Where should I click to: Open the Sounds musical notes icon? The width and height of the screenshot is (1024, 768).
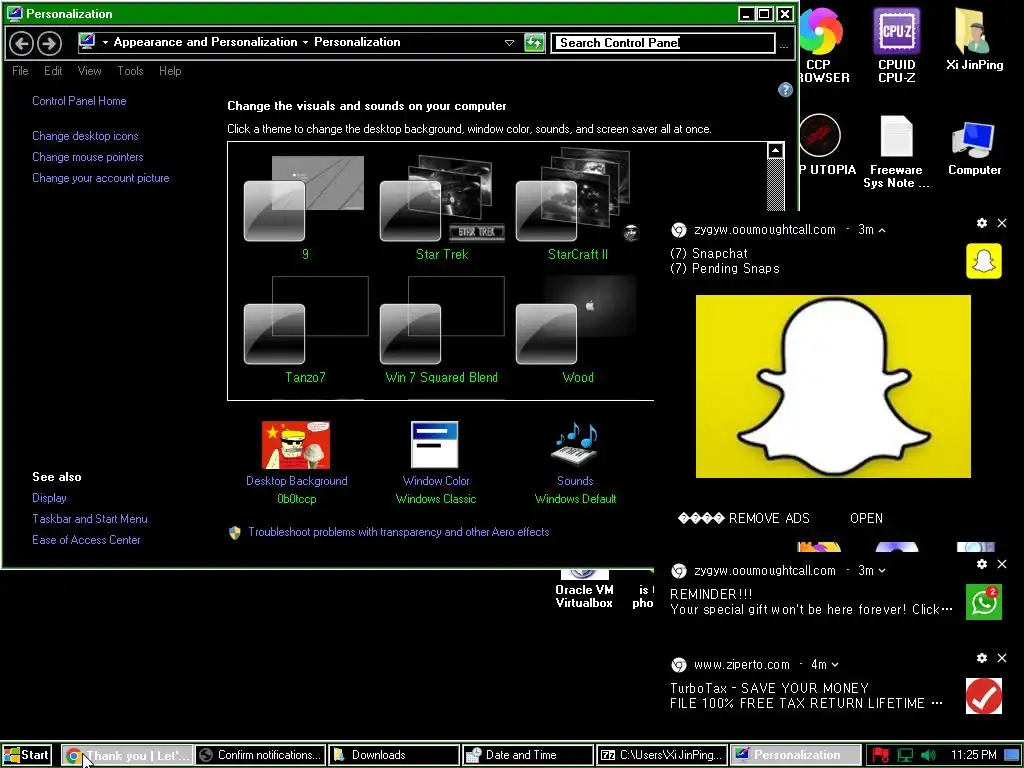tap(575, 445)
